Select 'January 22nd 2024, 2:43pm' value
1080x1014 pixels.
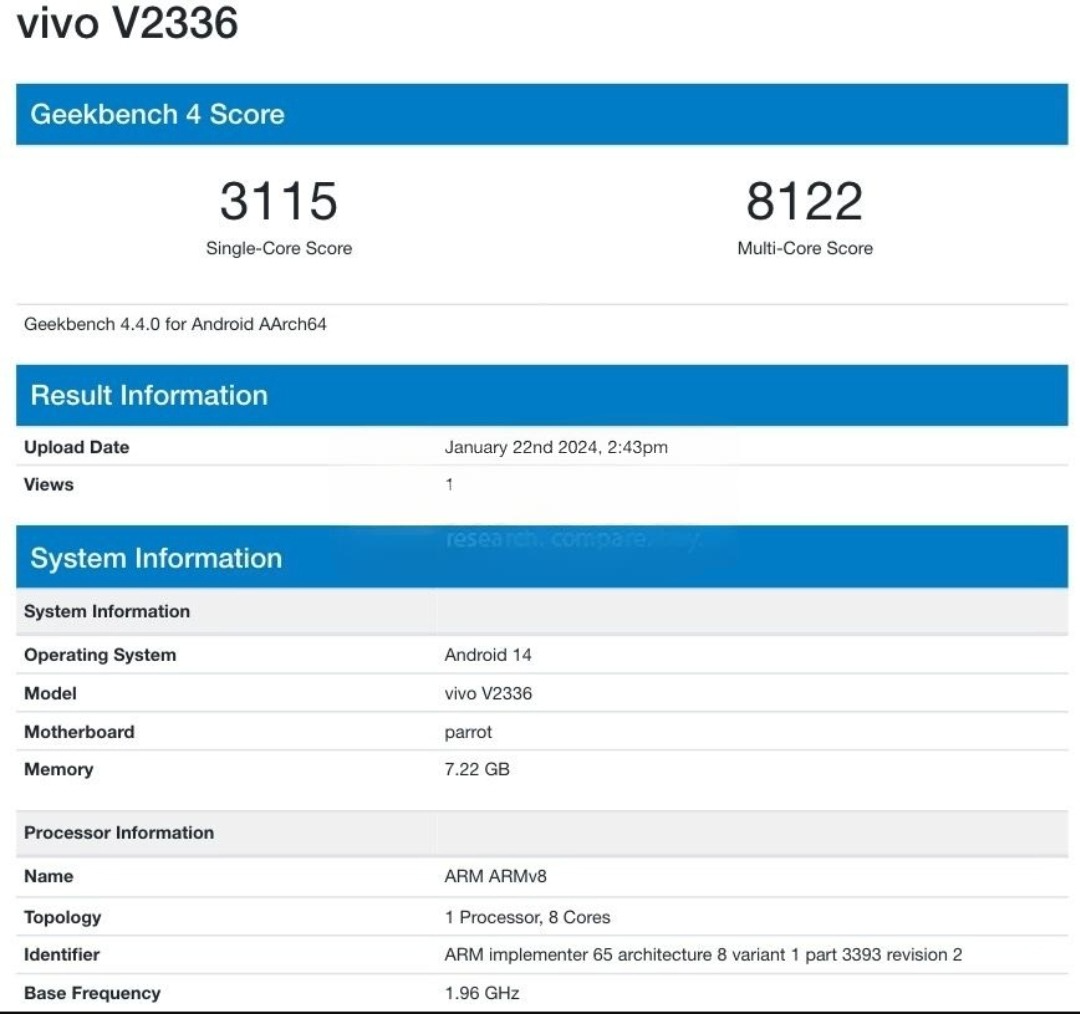(x=556, y=447)
